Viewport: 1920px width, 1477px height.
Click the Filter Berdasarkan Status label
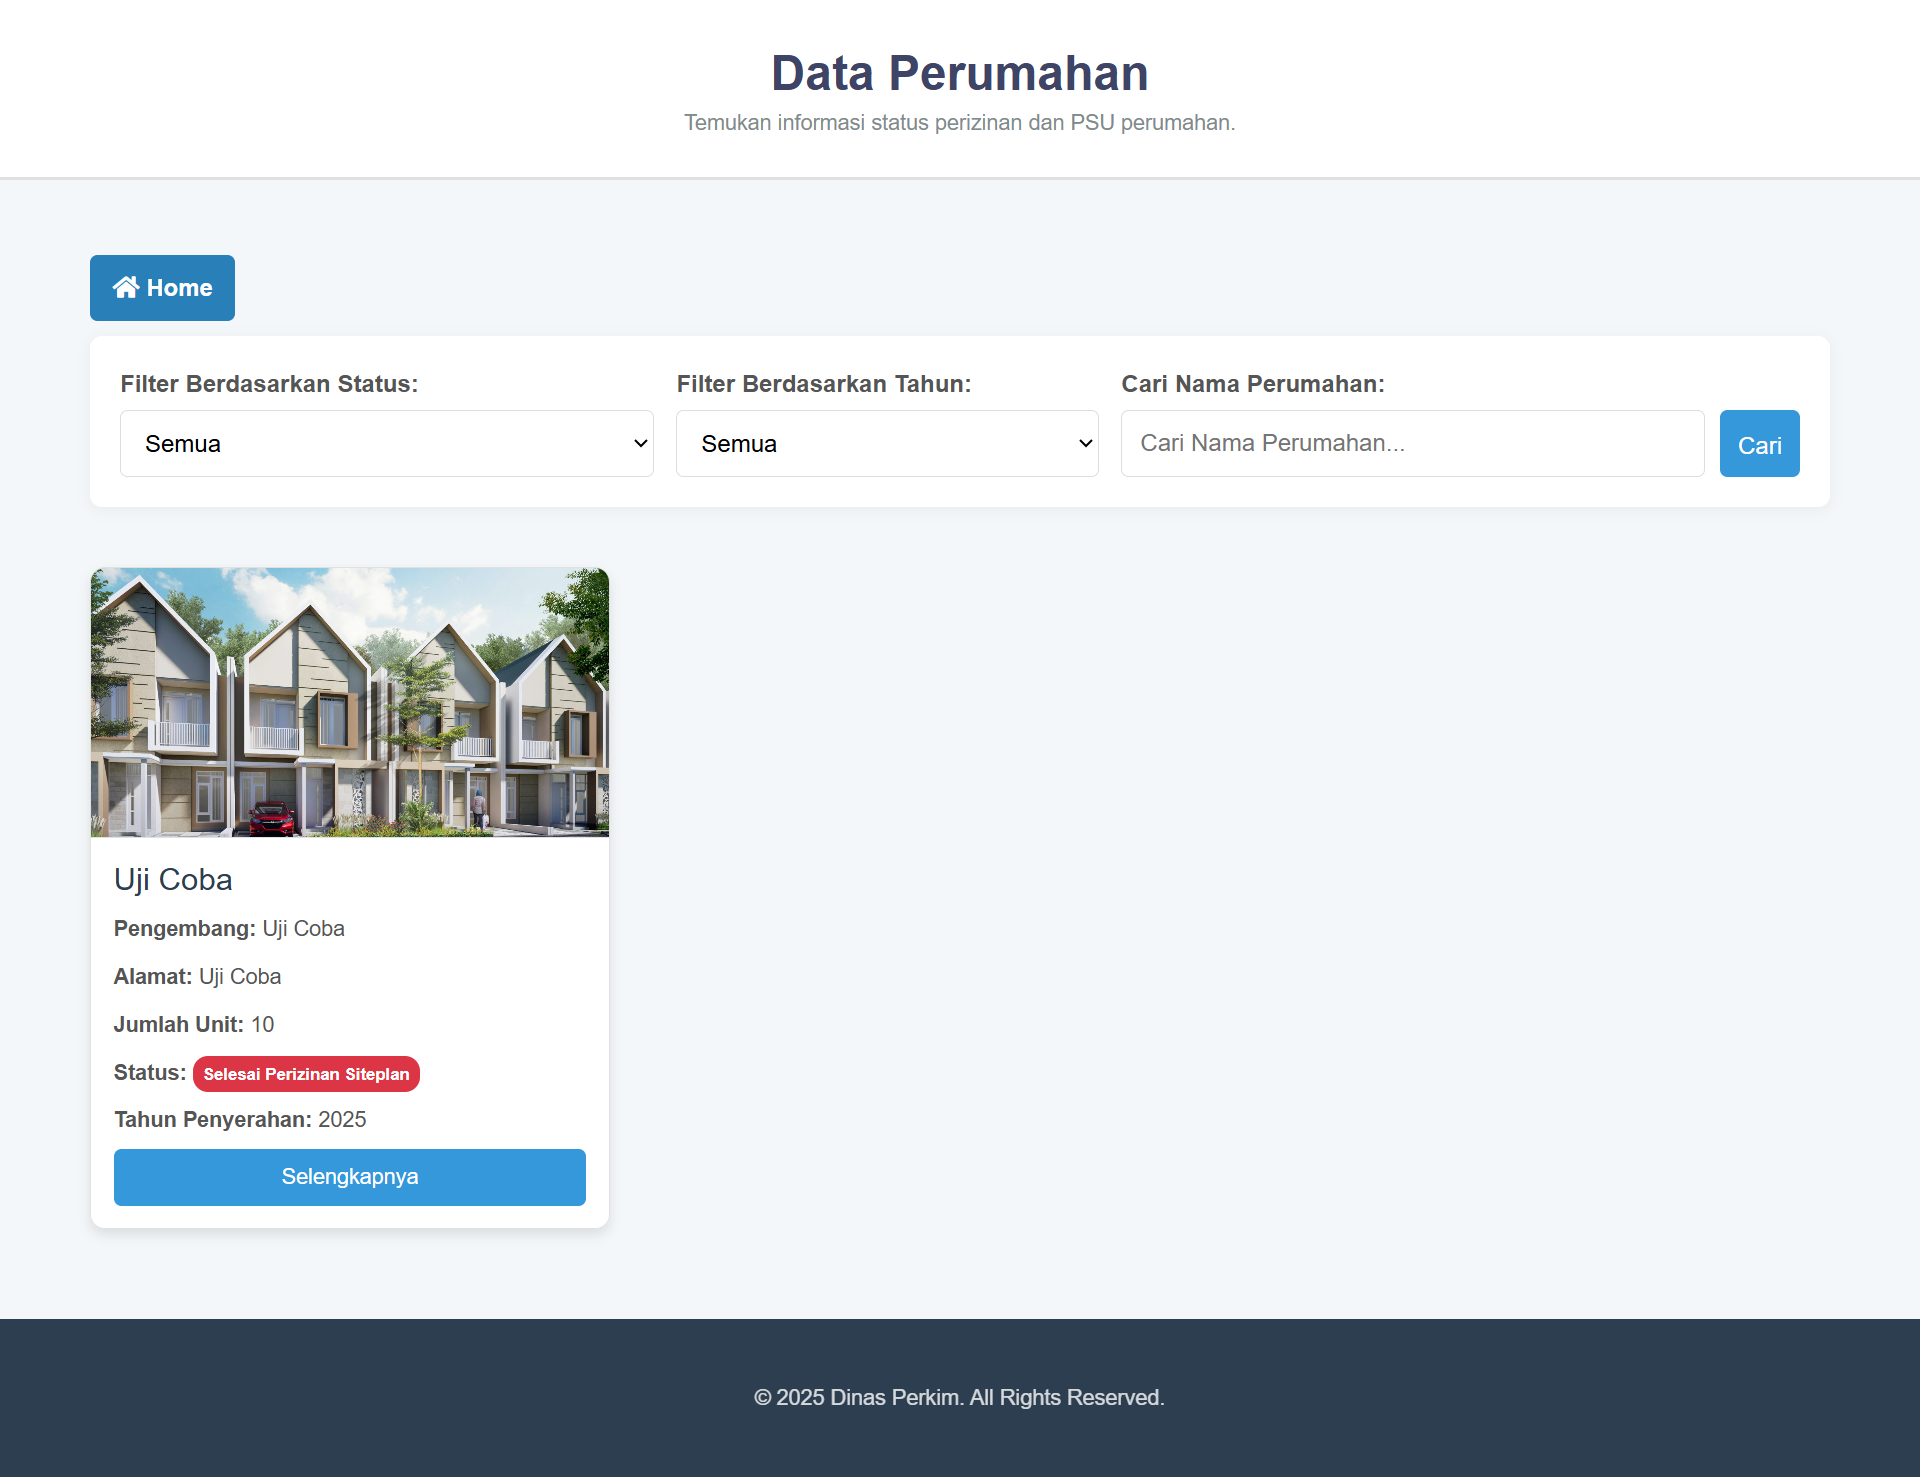[269, 384]
